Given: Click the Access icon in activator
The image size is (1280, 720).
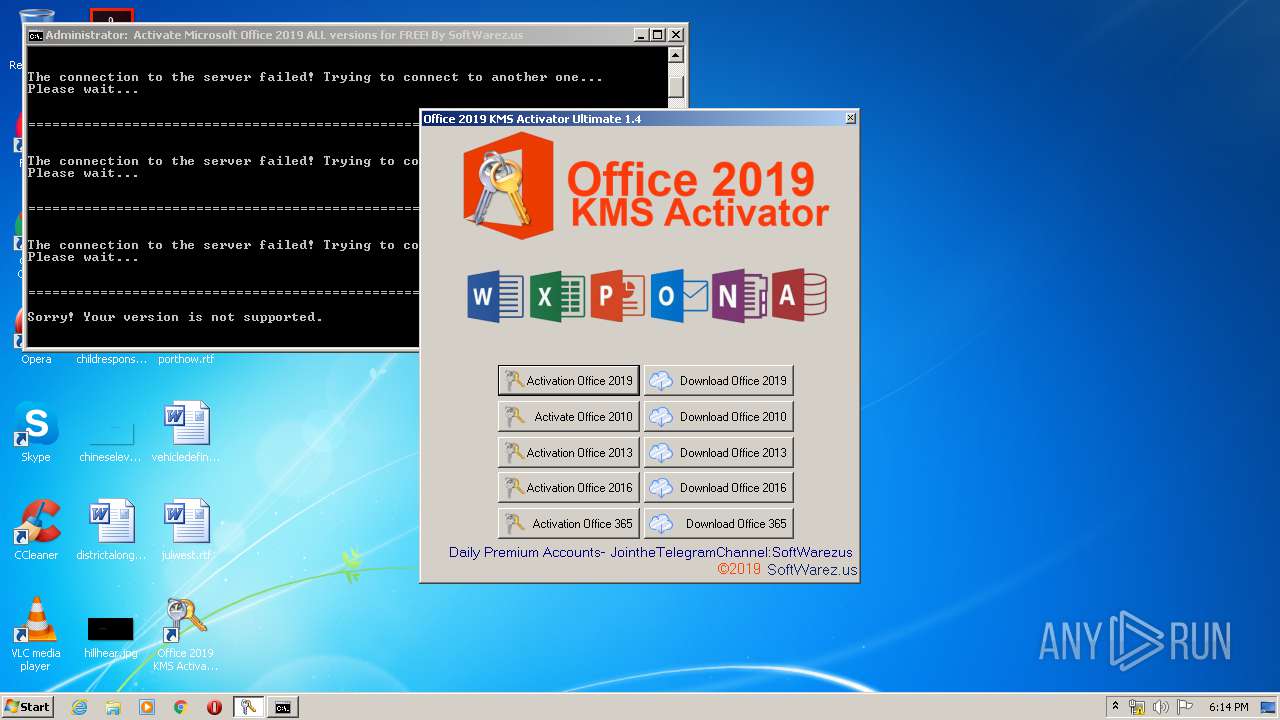Looking at the screenshot, I should click(799, 296).
